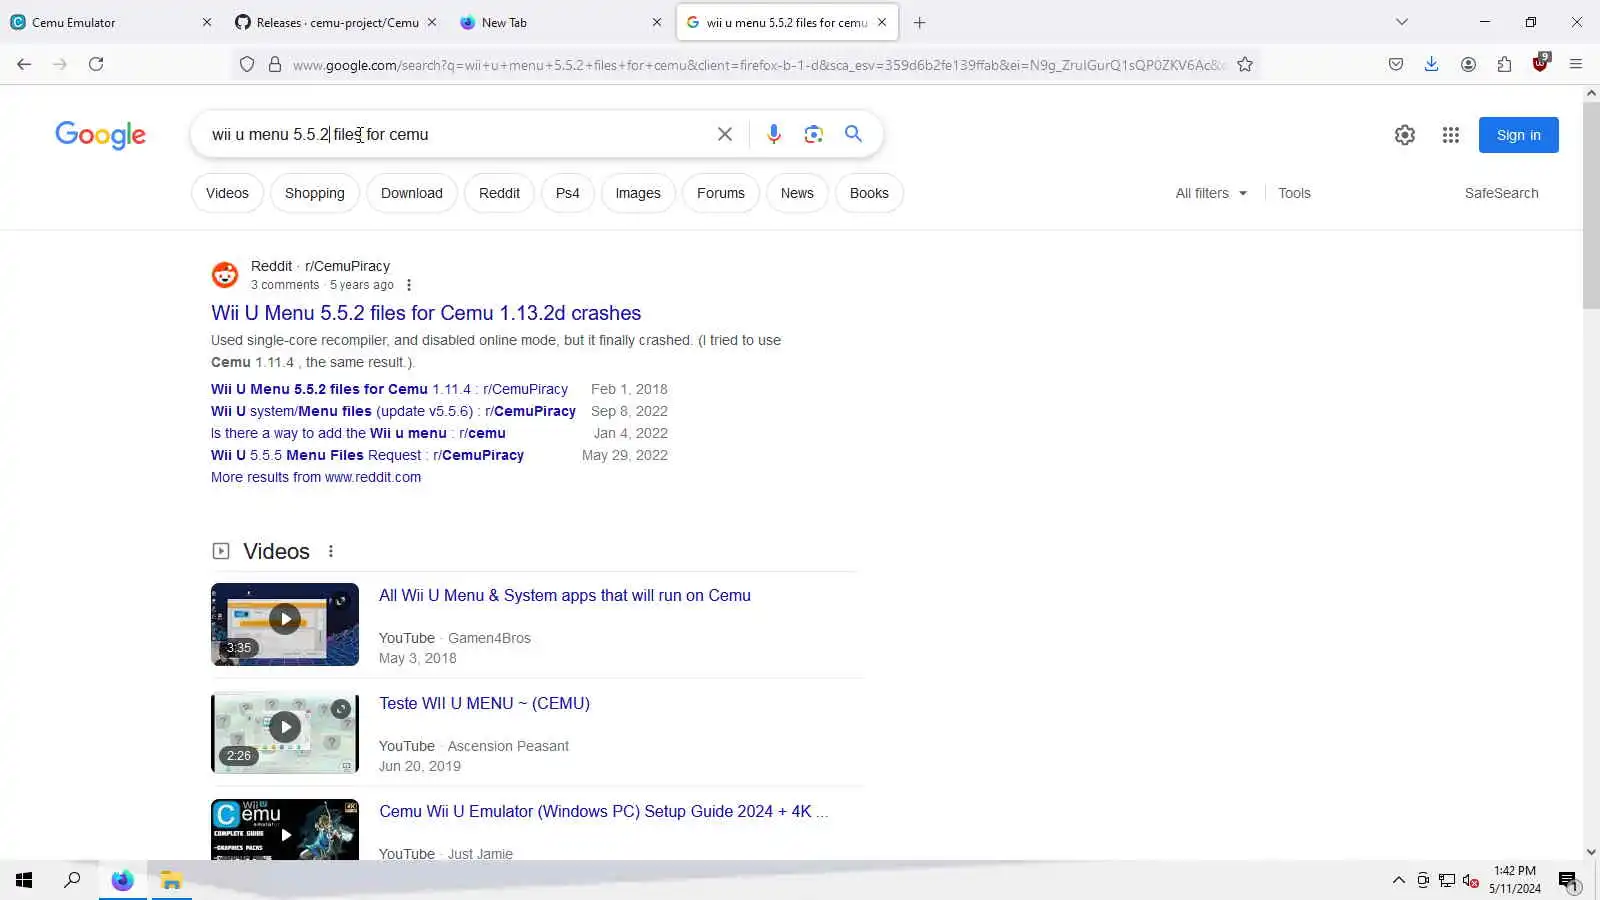Open 'Teste WII U MENU ~ (CEMU)' video link
The width and height of the screenshot is (1600, 900).
click(484, 703)
